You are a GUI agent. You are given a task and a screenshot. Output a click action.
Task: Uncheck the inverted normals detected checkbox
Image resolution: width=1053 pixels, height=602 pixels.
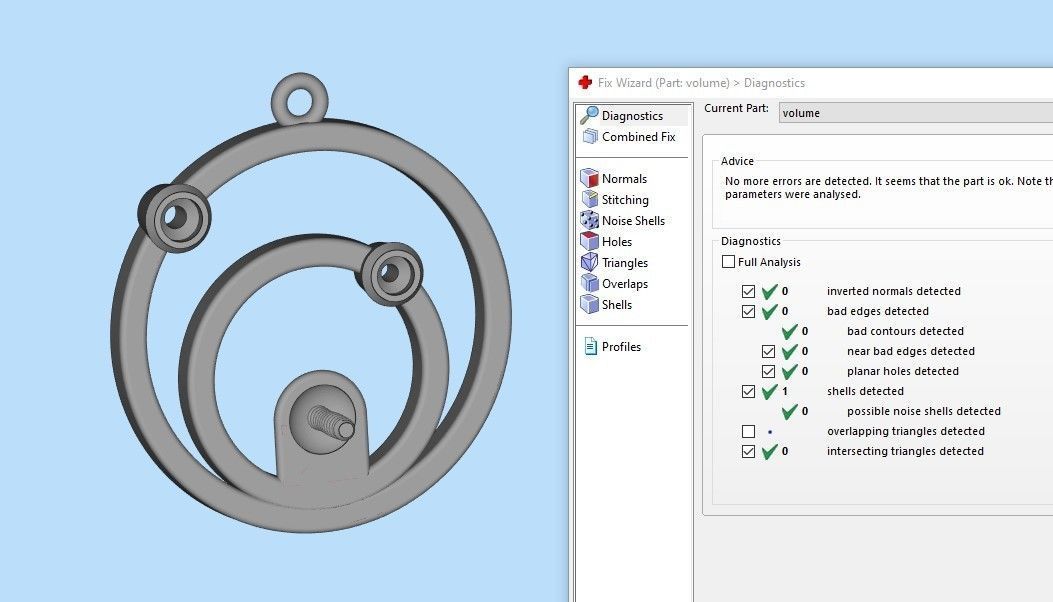748,291
